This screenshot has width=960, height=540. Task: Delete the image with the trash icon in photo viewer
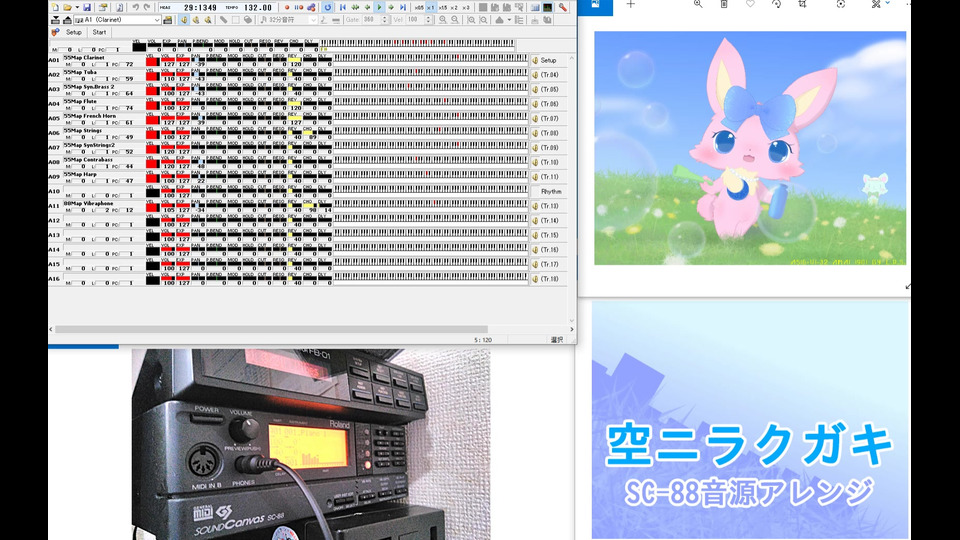pos(724,4)
